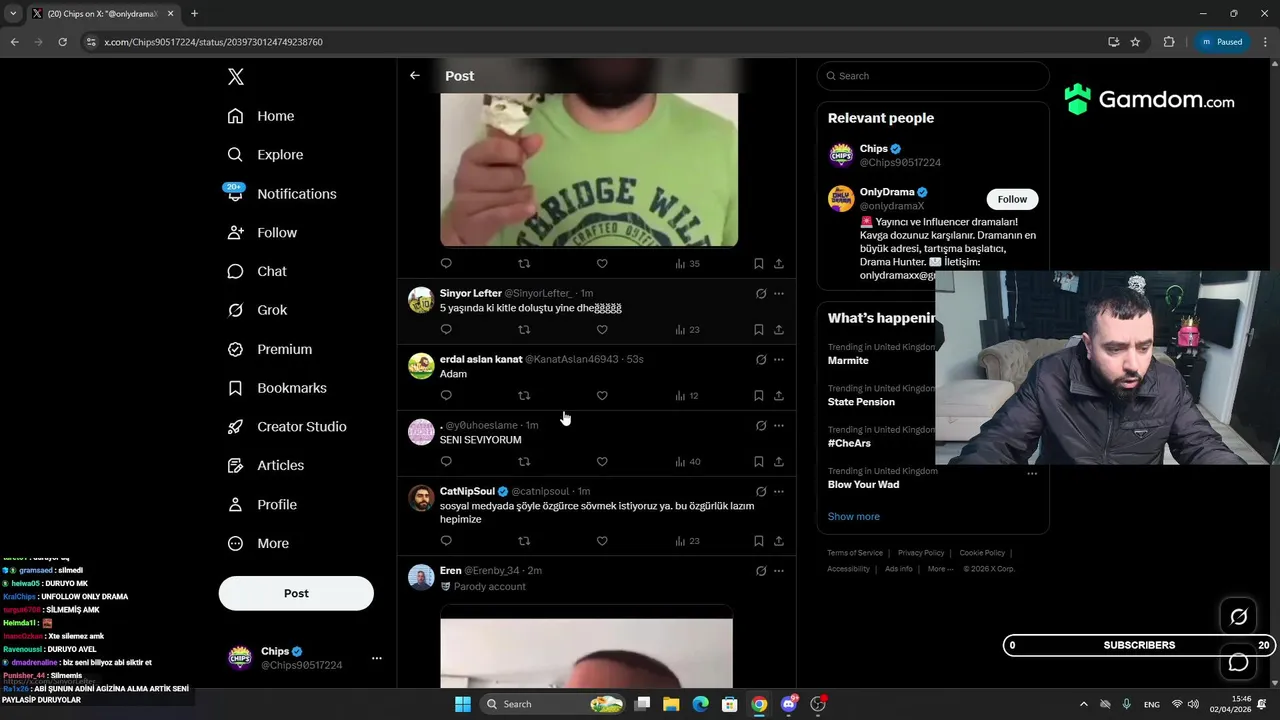
Task: Open the Marmite trending topic
Action: 848,361
